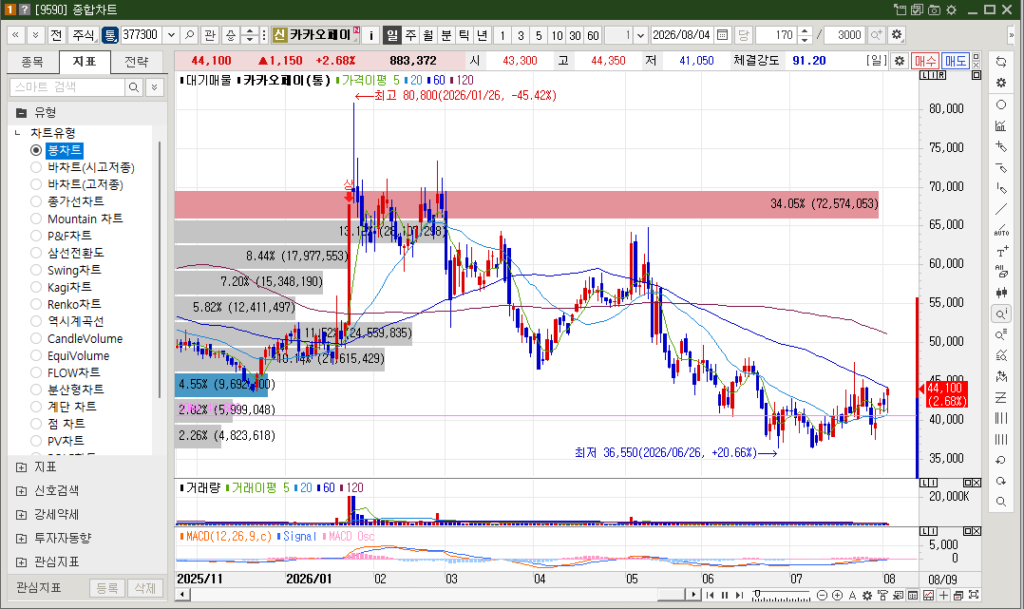
Task: Click the refresh icon in right toolbar
Action: point(1000,61)
